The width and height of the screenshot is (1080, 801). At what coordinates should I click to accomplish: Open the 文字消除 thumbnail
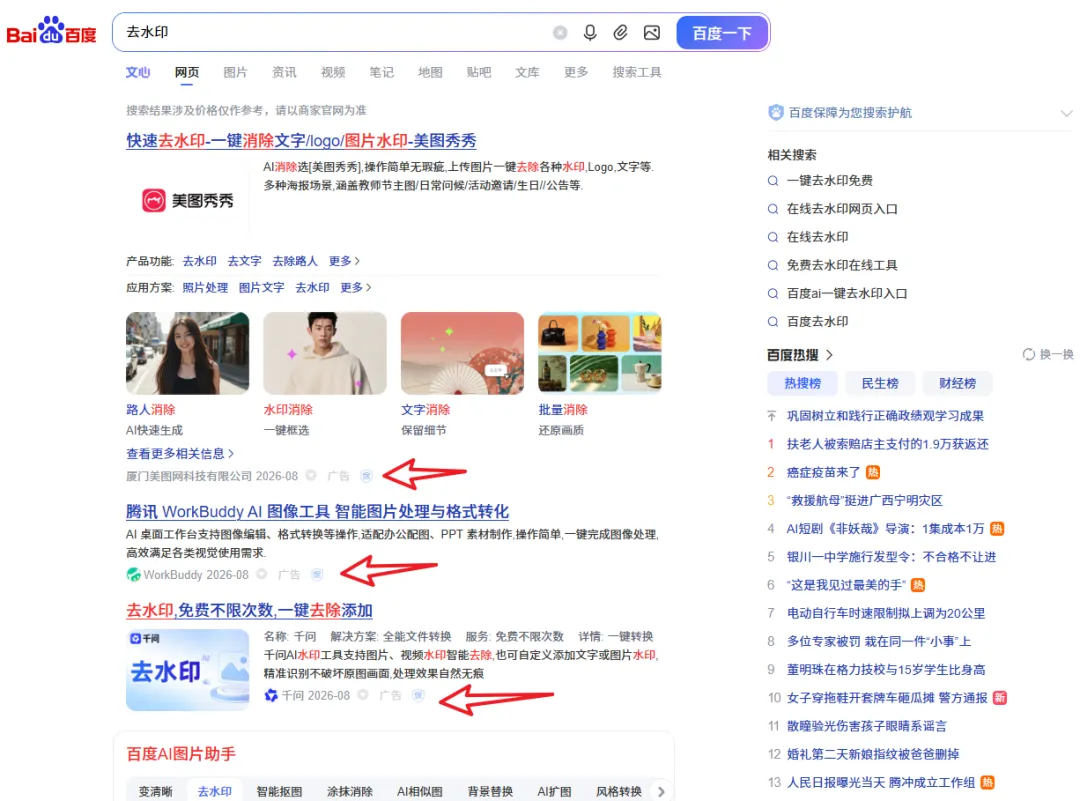tap(462, 353)
